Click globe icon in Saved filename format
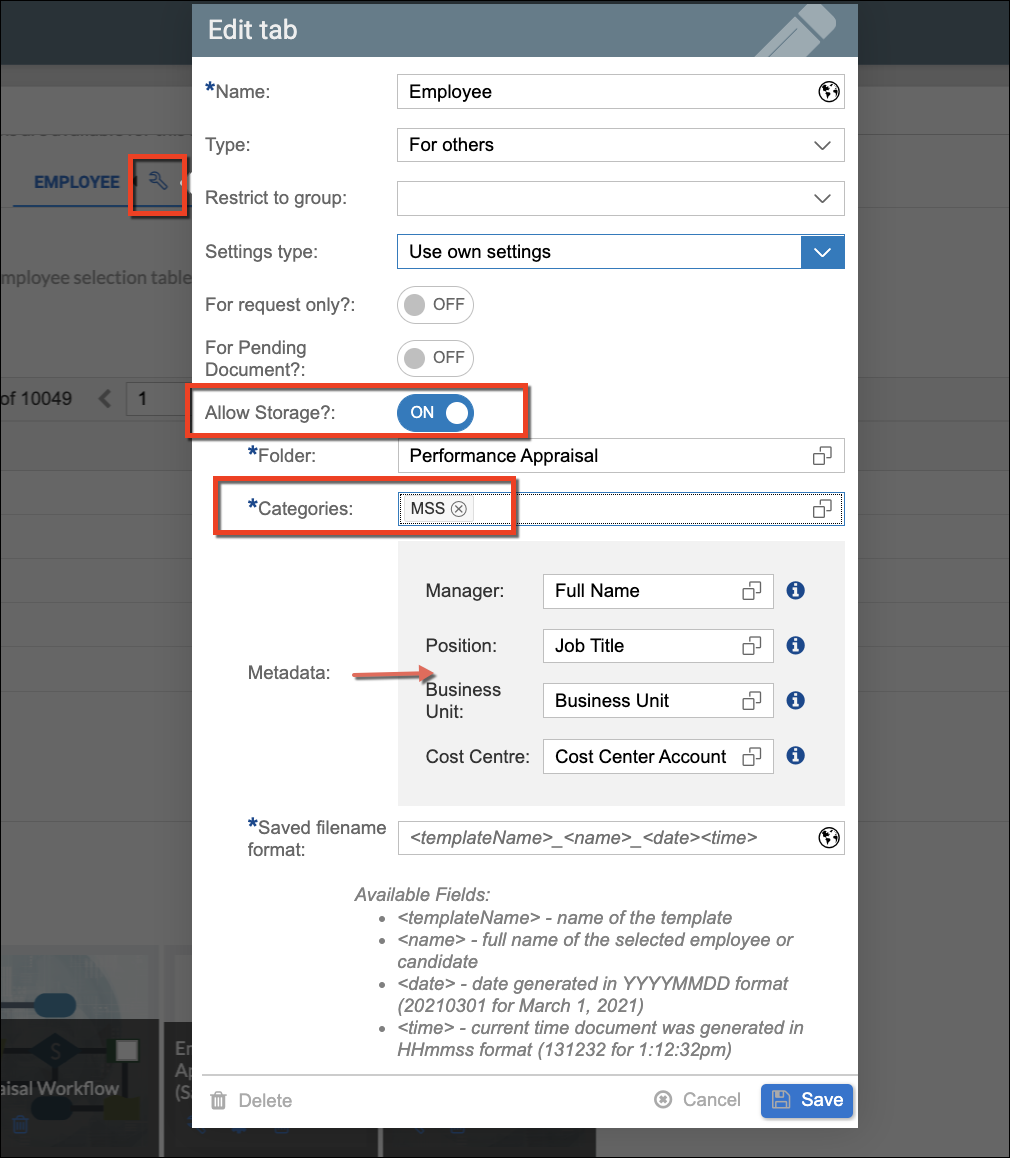The image size is (1010, 1158). (828, 838)
